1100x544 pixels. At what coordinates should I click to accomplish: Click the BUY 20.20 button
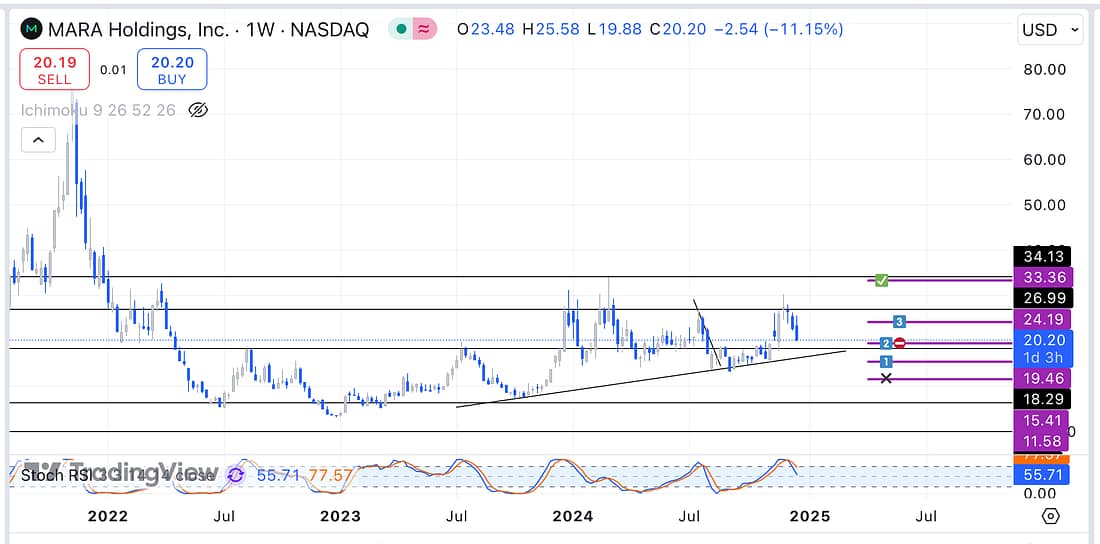[x=172, y=70]
